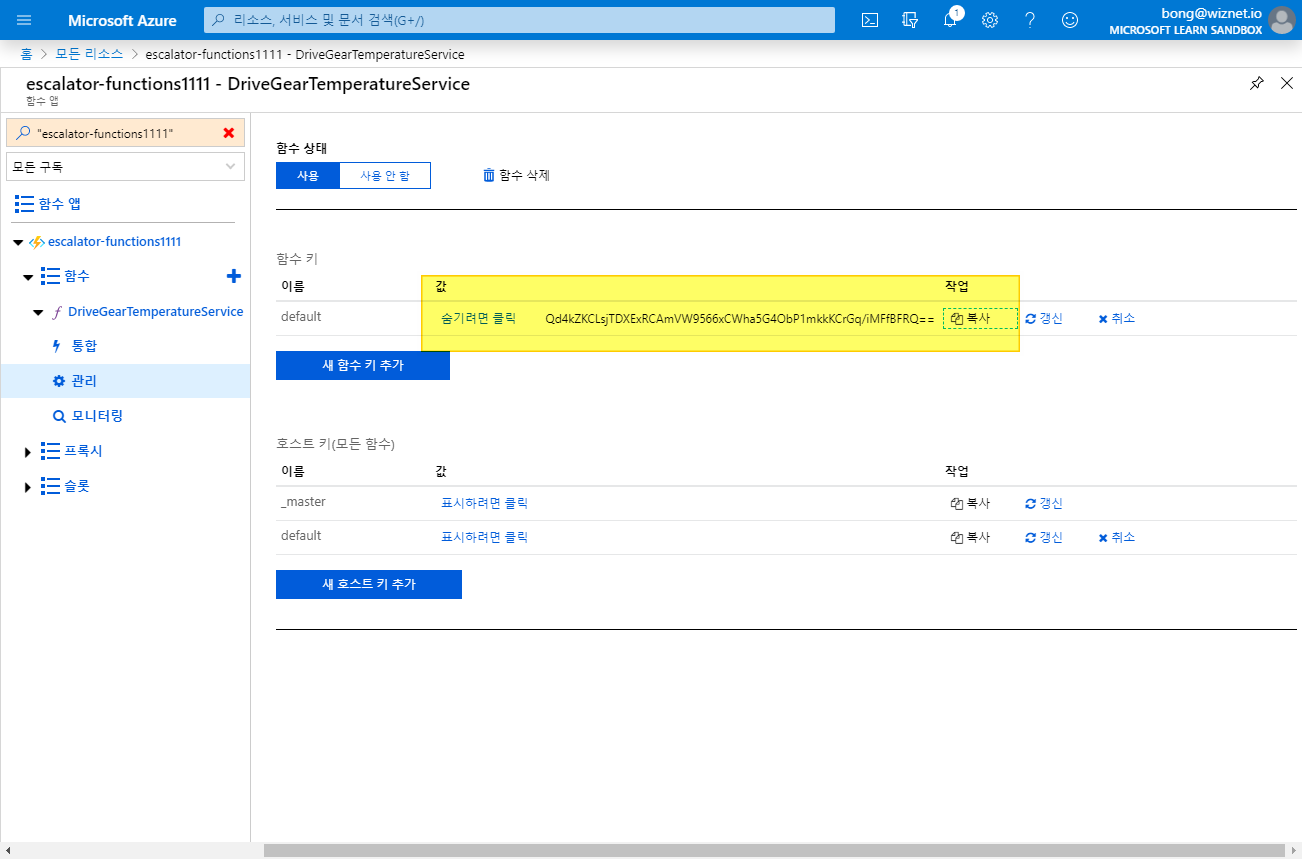Image resolution: width=1302 pixels, height=859 pixels.
Task: Add a new function with plus icon
Action: tap(234, 276)
